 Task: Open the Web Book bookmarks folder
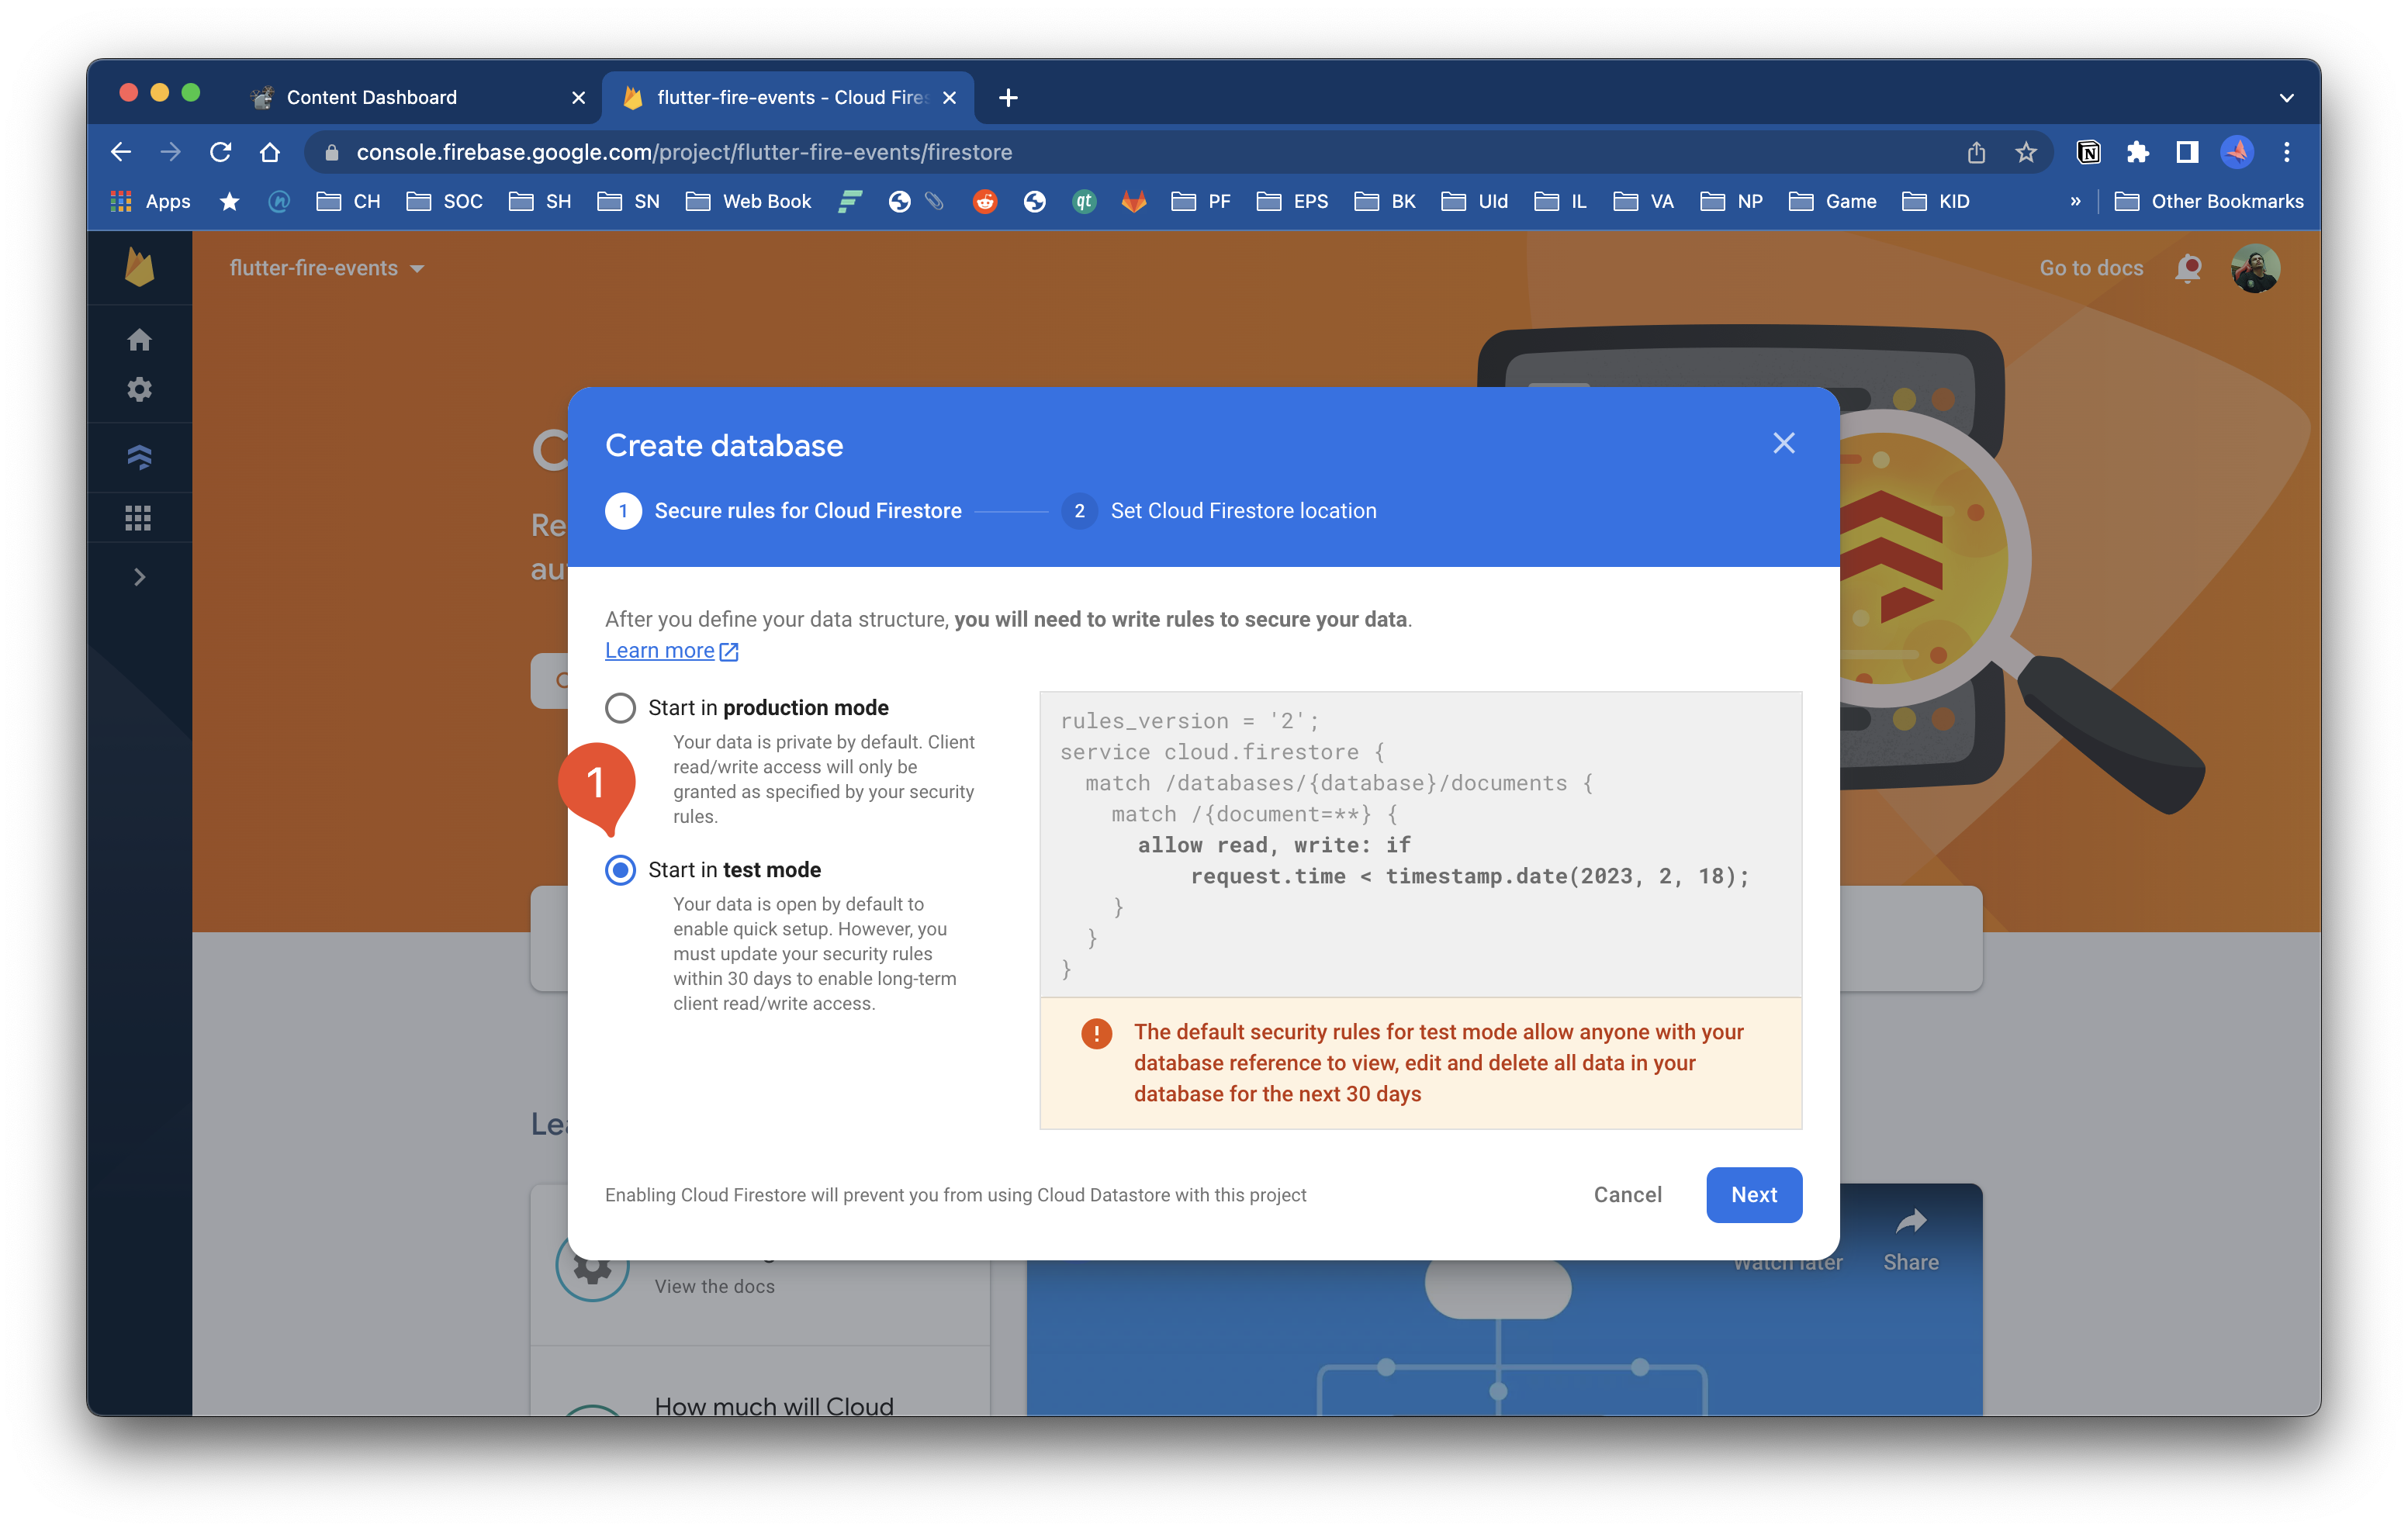pos(749,202)
